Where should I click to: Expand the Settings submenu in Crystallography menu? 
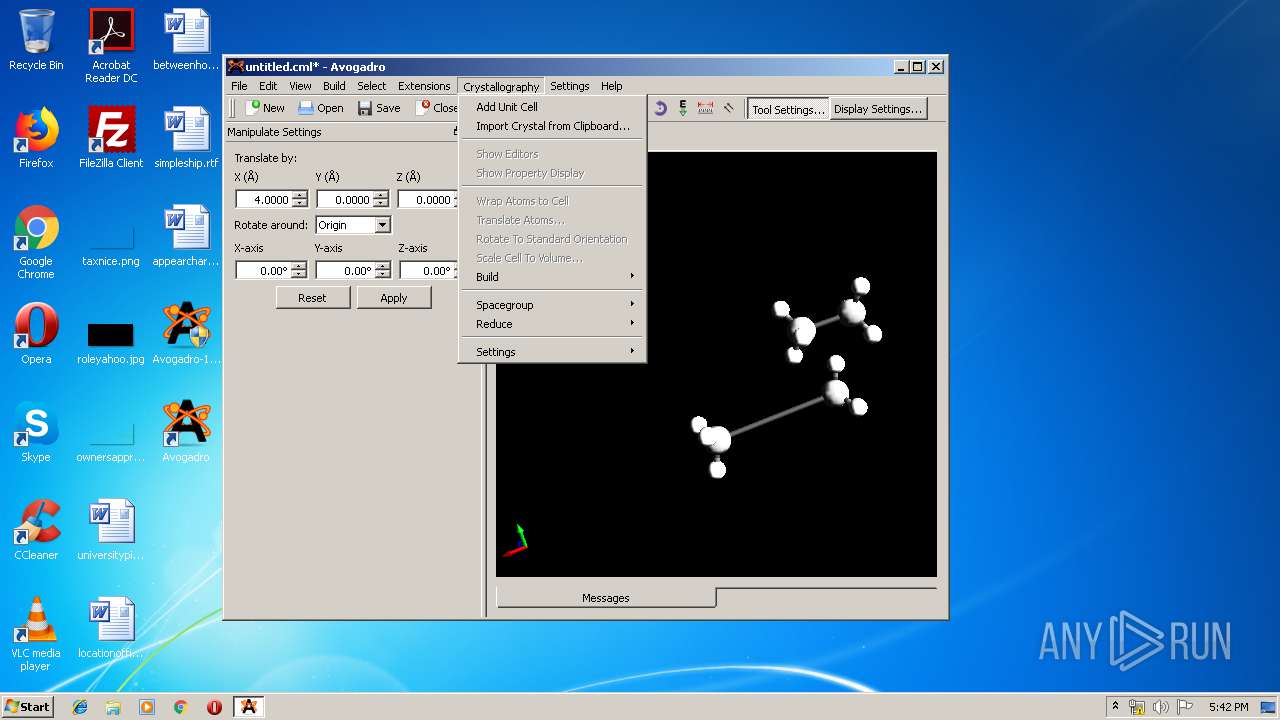(x=552, y=352)
